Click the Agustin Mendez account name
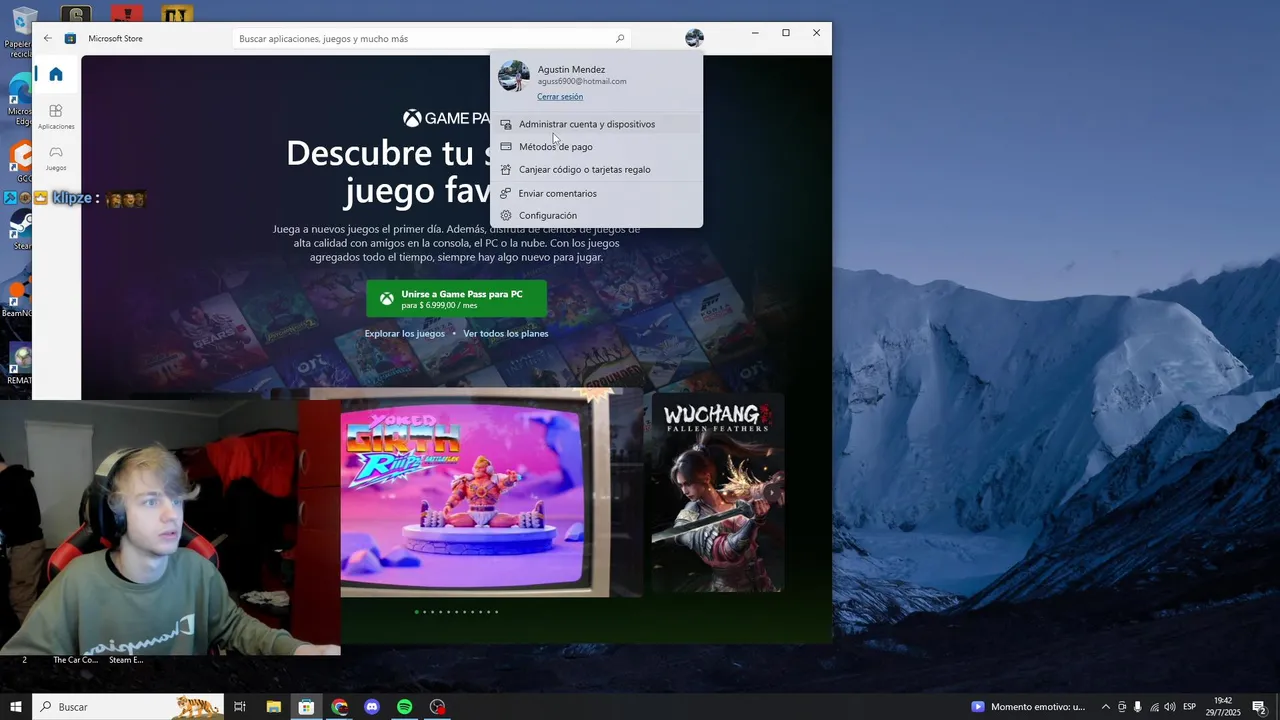Viewport: 1280px width, 720px height. pyautogui.click(x=571, y=70)
